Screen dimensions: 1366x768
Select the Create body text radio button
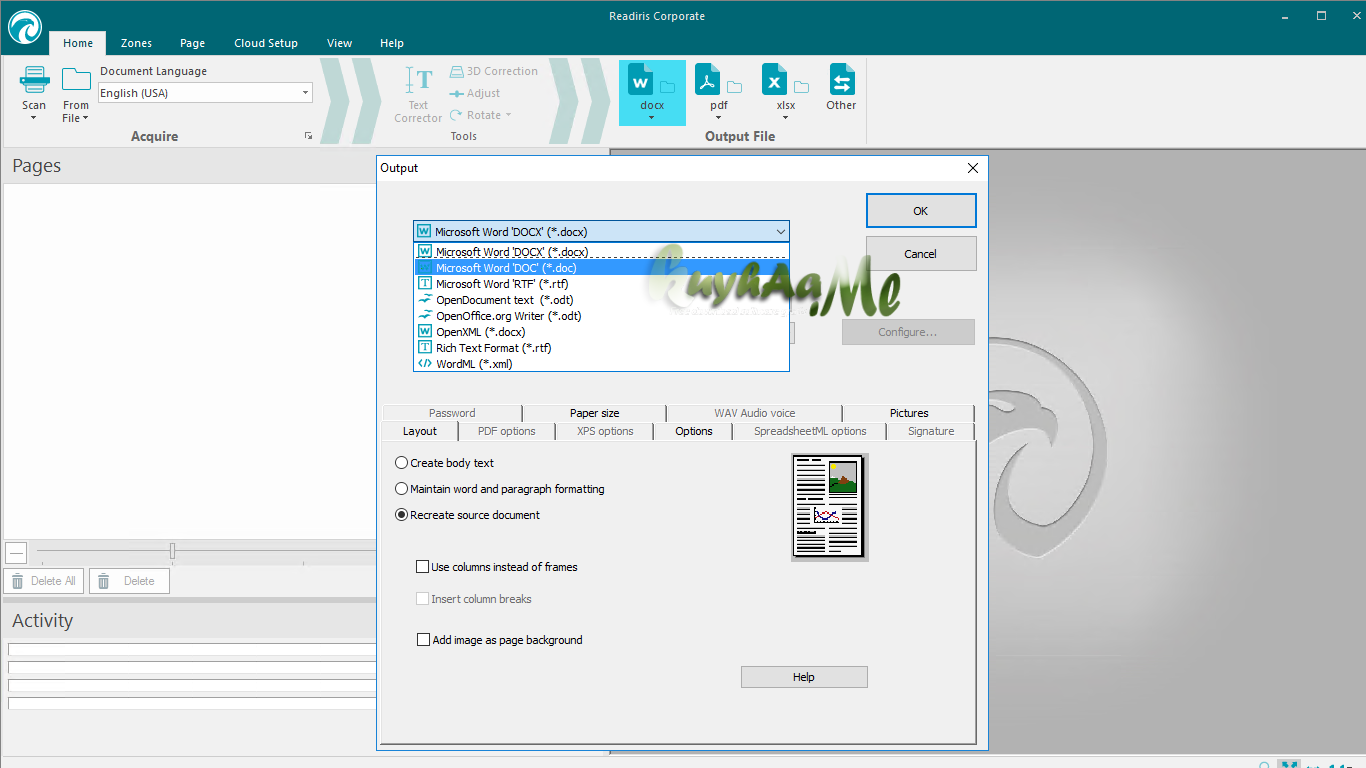(x=402, y=463)
